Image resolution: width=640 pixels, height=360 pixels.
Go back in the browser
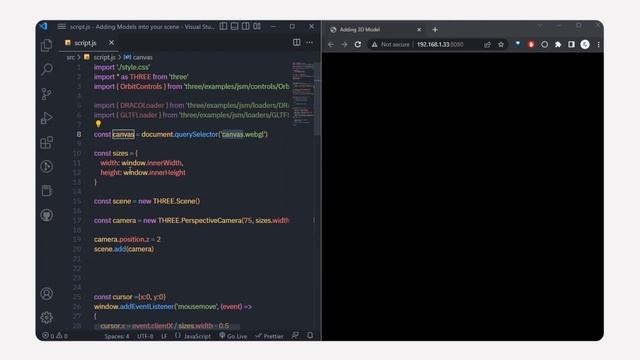click(331, 44)
